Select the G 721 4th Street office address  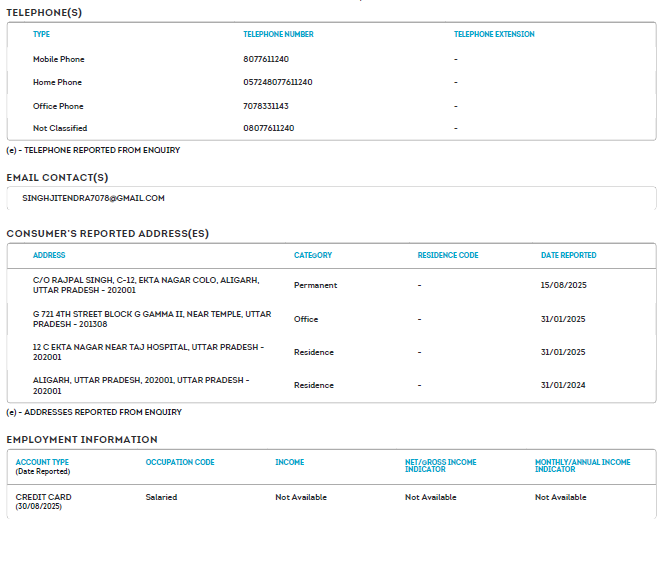click(x=152, y=319)
